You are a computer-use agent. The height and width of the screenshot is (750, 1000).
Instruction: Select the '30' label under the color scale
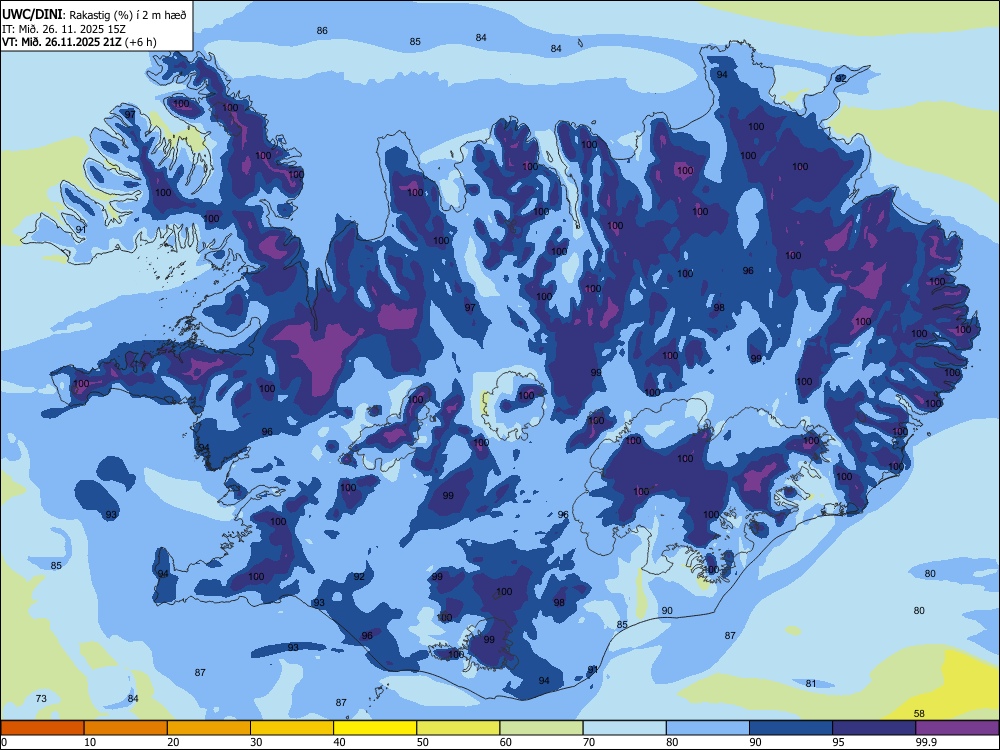256,742
